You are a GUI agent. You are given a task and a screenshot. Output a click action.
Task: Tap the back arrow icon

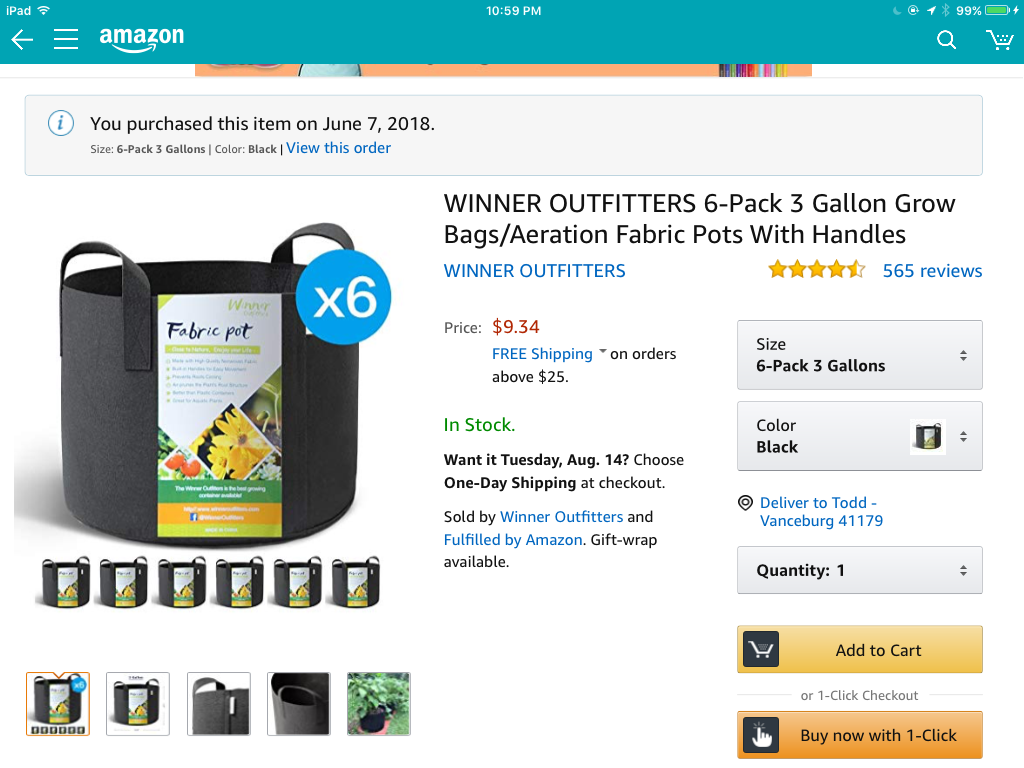click(22, 40)
